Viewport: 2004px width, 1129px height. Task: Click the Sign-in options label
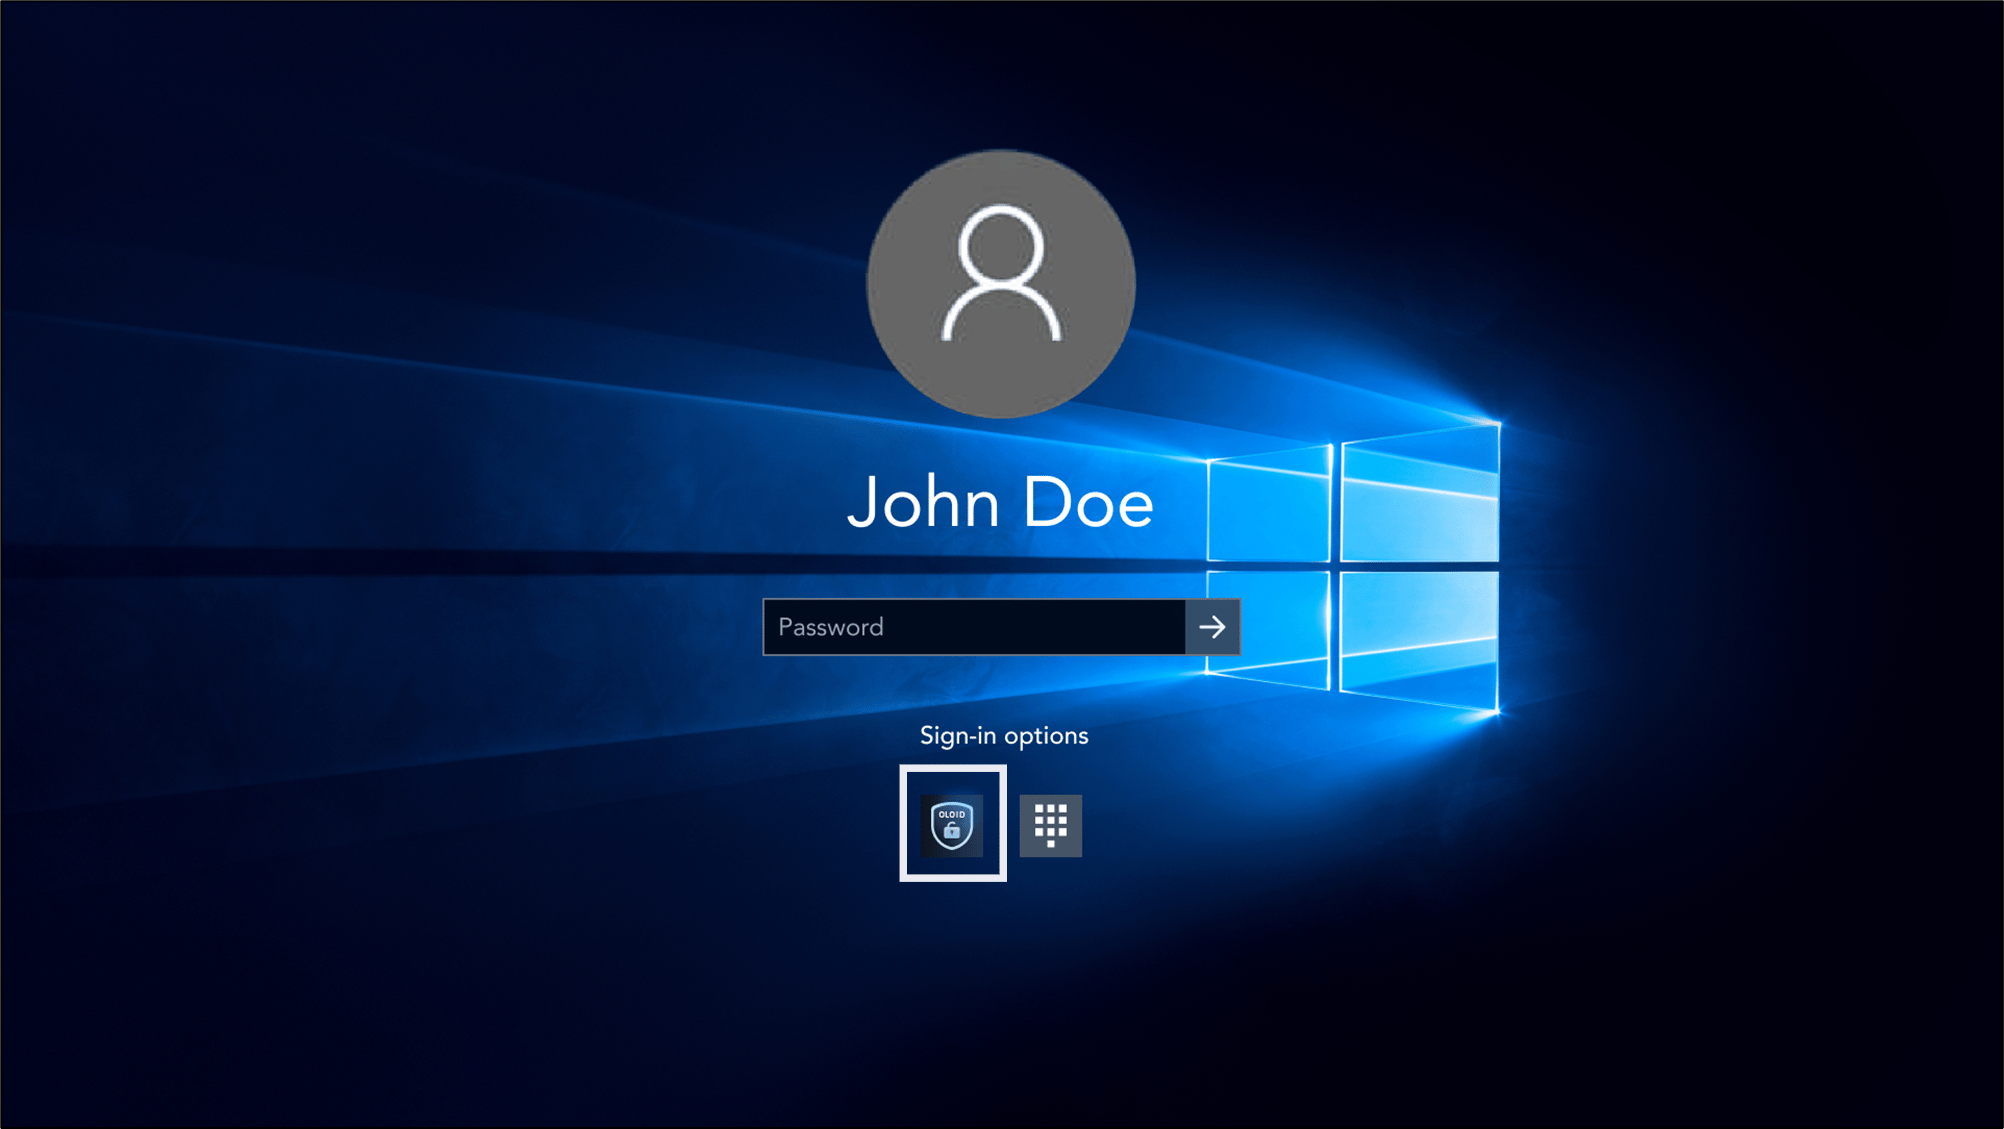(x=1004, y=736)
